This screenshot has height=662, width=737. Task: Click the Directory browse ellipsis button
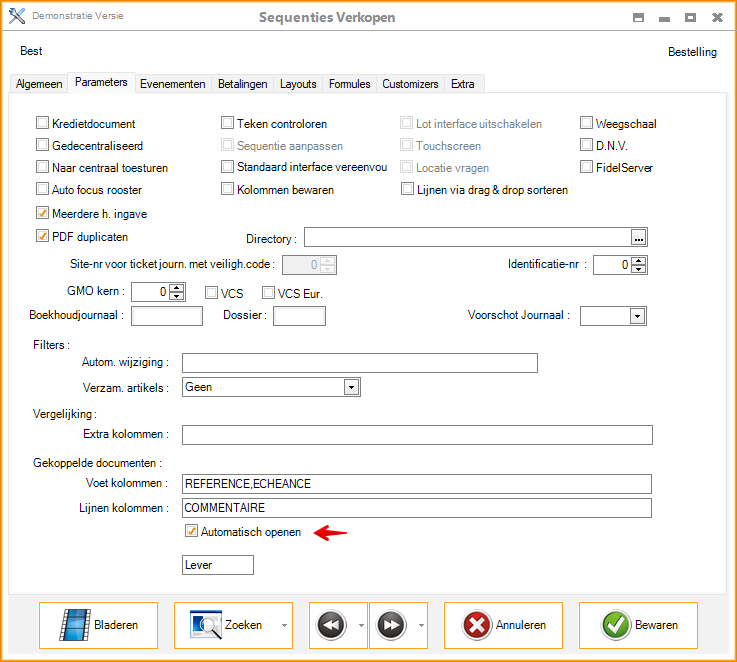tap(639, 237)
